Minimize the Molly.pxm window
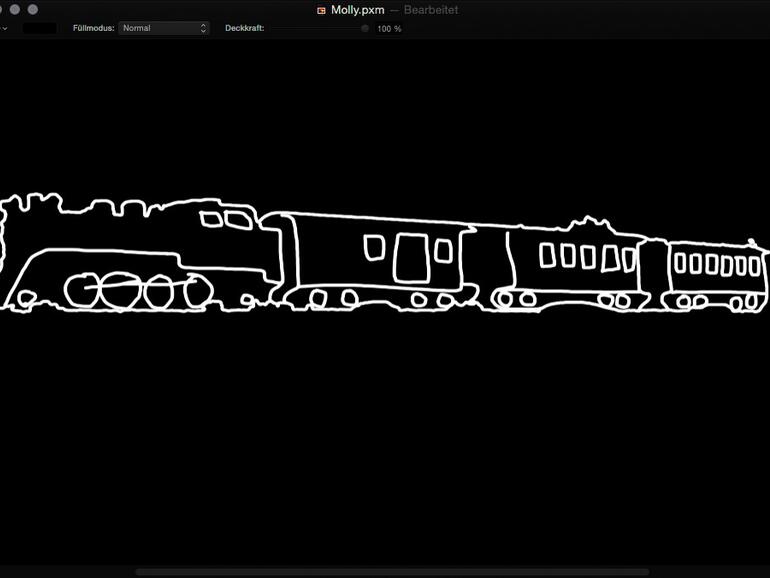The height and width of the screenshot is (578, 770). point(15,9)
